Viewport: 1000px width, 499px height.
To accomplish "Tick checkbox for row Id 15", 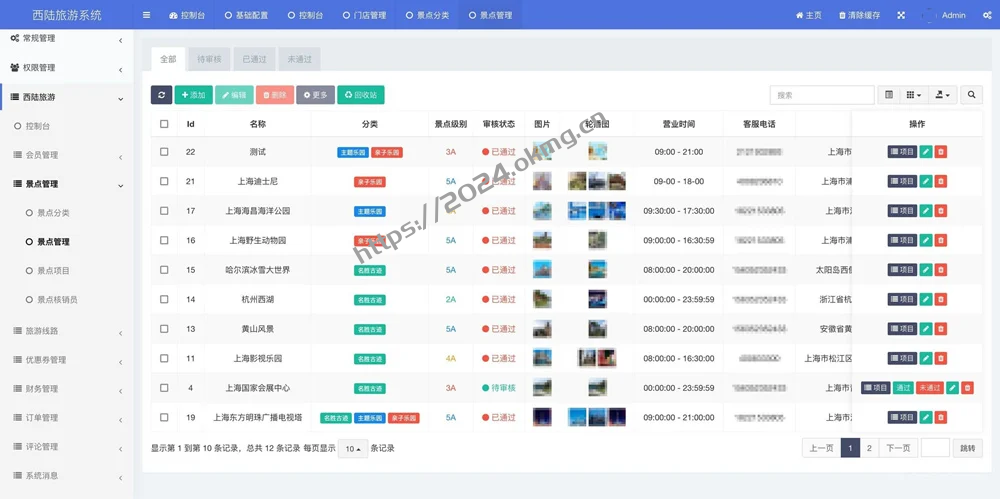I will tap(164, 270).
